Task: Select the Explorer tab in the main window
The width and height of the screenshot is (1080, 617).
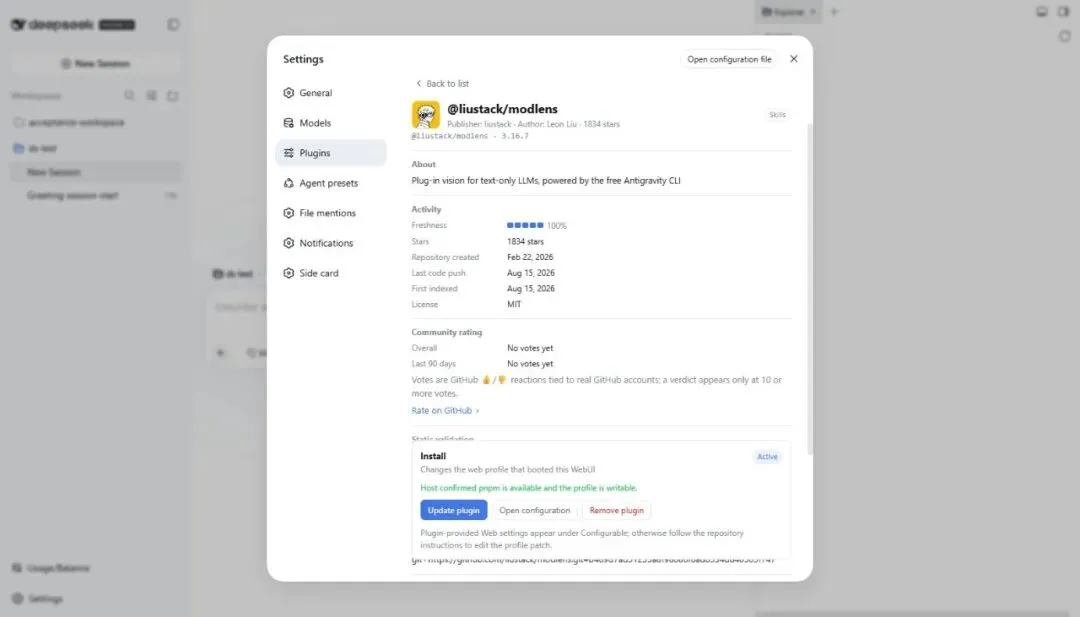Action: (x=789, y=12)
